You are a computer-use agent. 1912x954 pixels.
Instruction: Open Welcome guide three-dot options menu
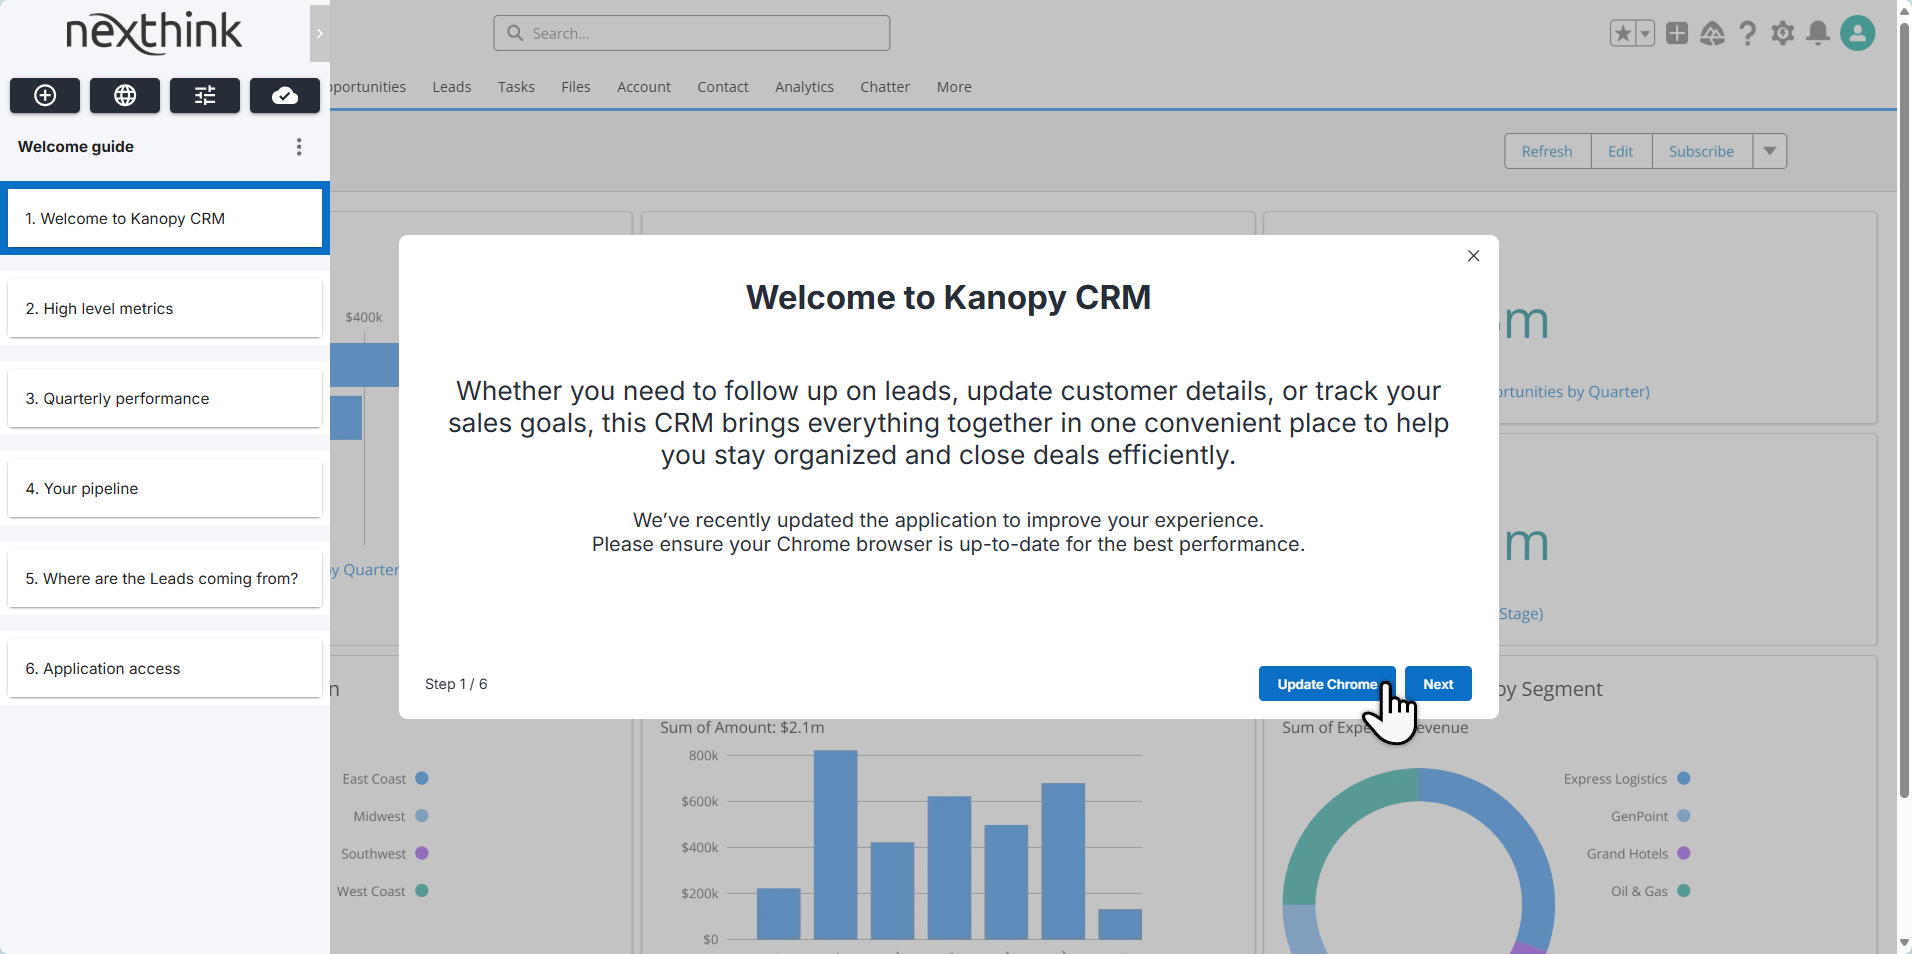[299, 147]
